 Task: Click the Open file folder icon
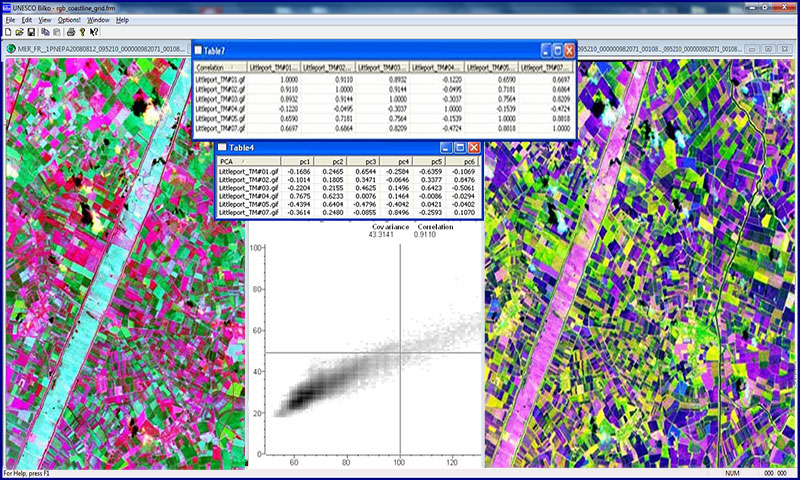19,32
